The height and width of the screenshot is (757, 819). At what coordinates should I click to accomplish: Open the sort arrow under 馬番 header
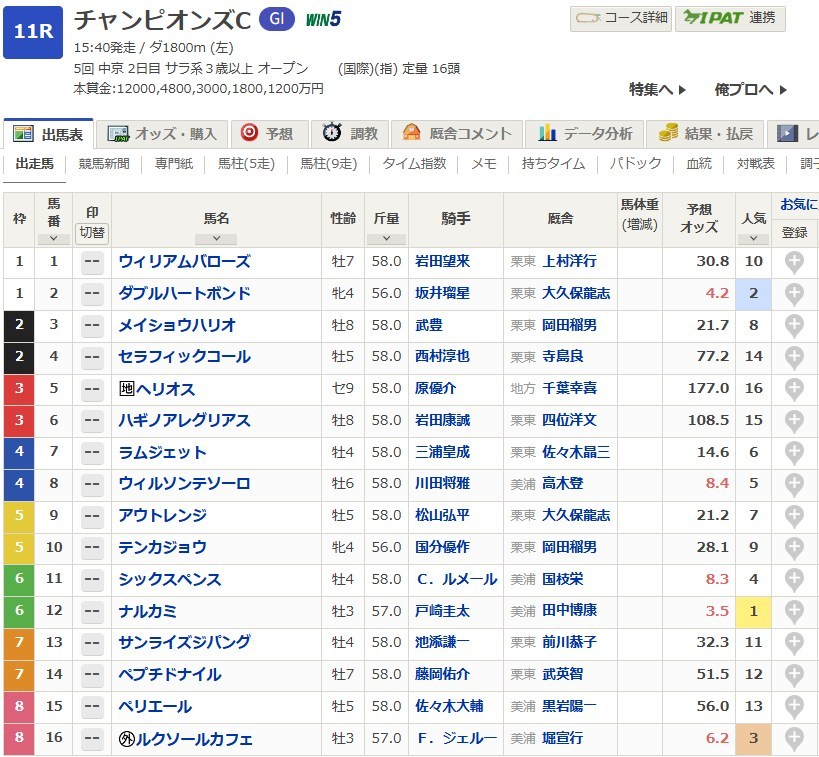pos(53,239)
